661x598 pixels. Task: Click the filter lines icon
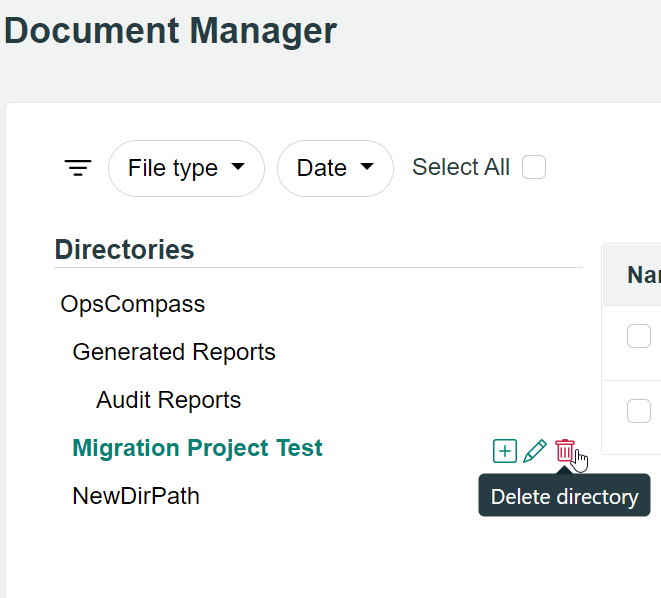(x=78, y=168)
